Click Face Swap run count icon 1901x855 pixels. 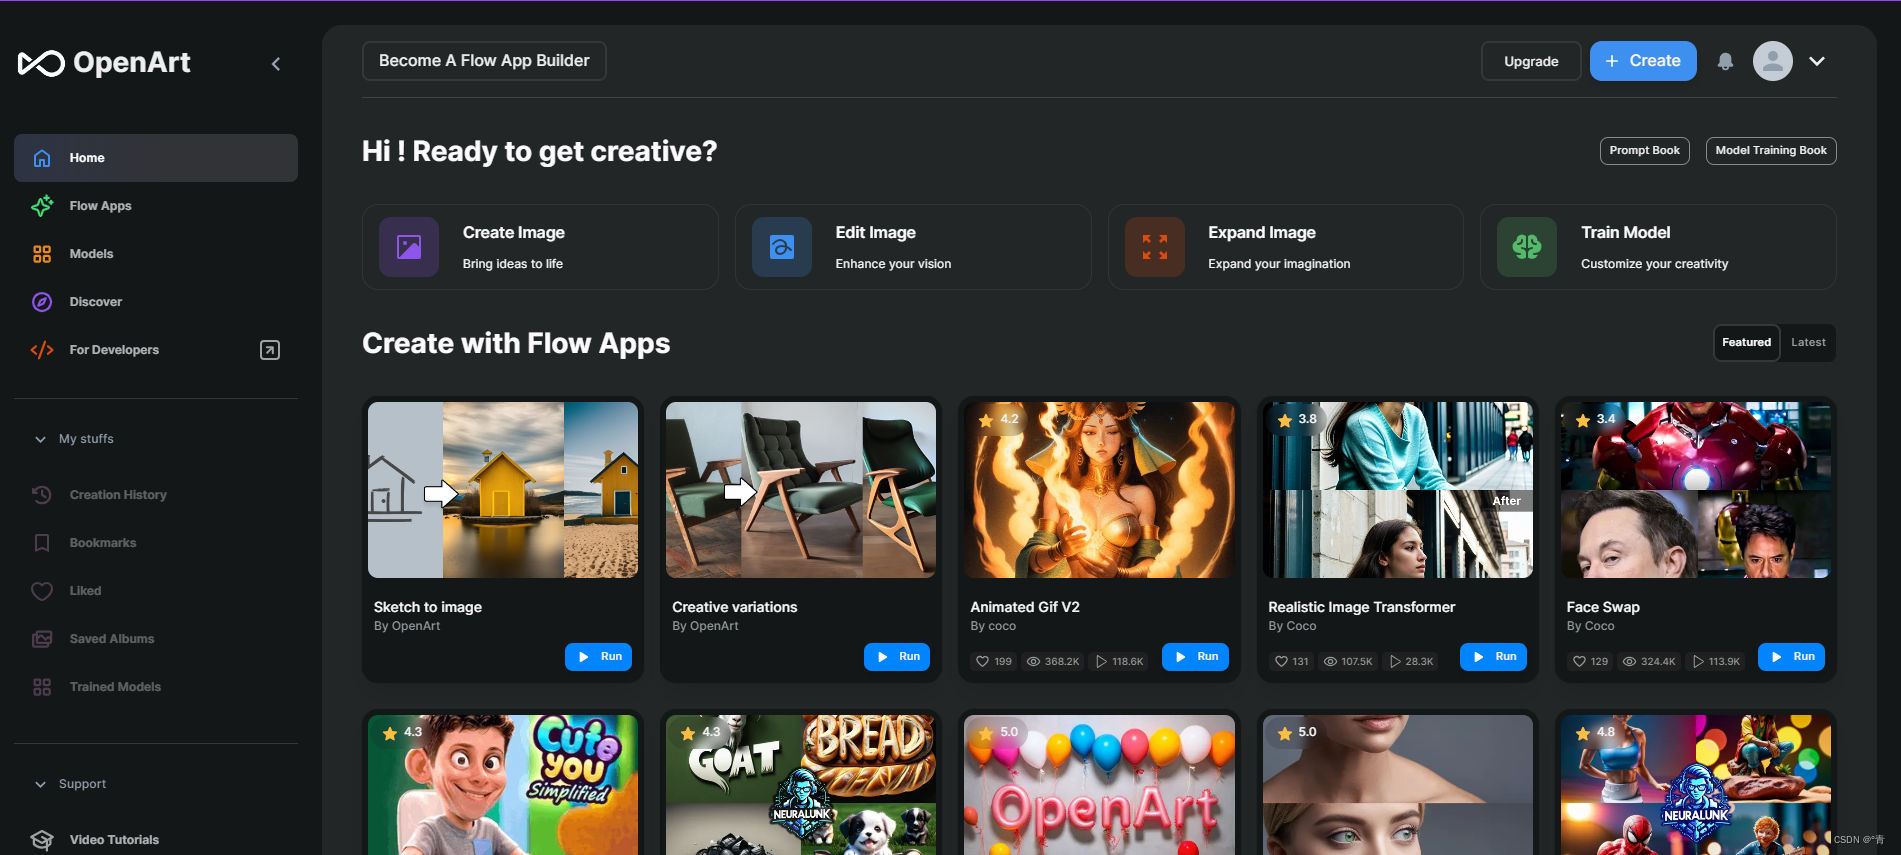(1698, 662)
